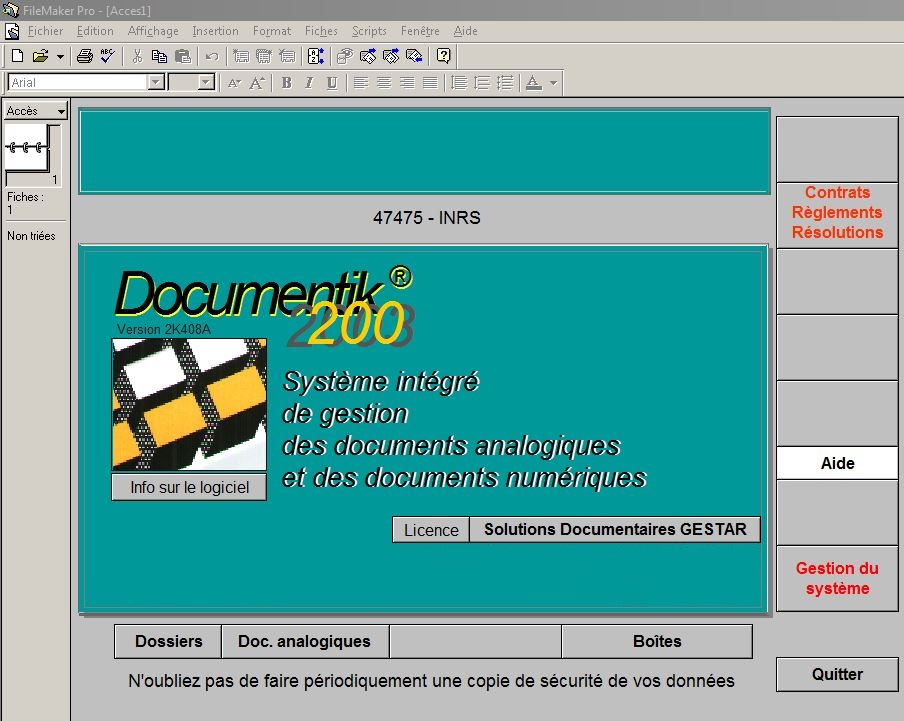Justify text alignment
This screenshot has height=721, width=904.
point(430,83)
